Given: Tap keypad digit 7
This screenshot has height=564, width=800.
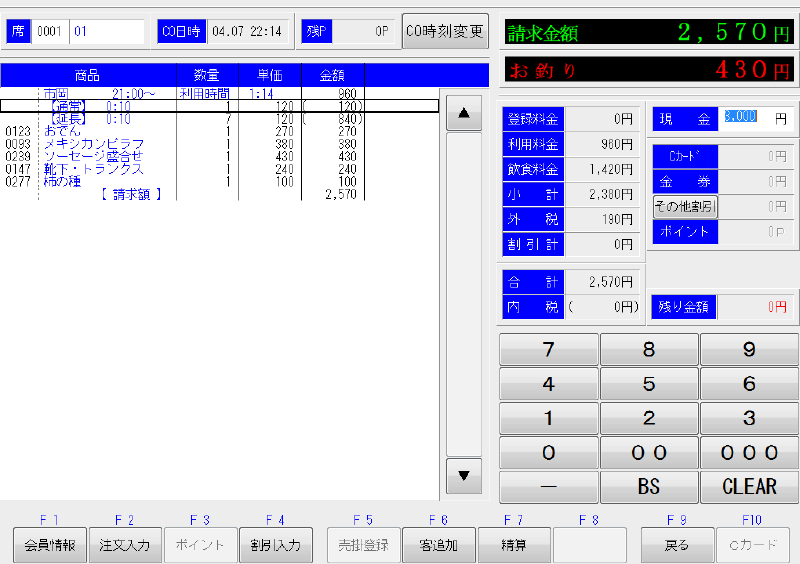Looking at the screenshot, I should [x=548, y=350].
